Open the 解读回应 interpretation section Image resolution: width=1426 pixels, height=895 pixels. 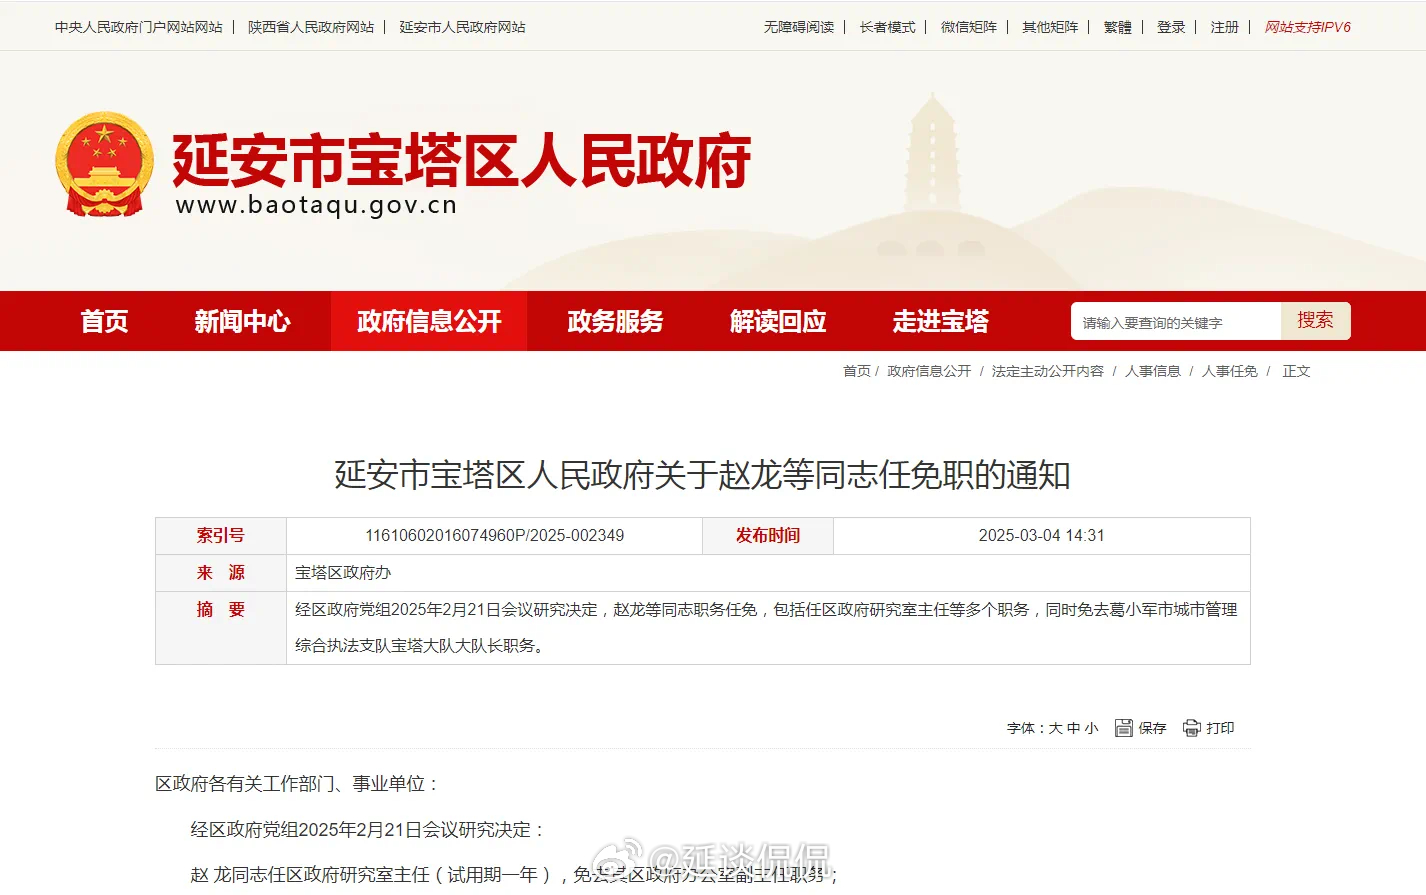(778, 321)
